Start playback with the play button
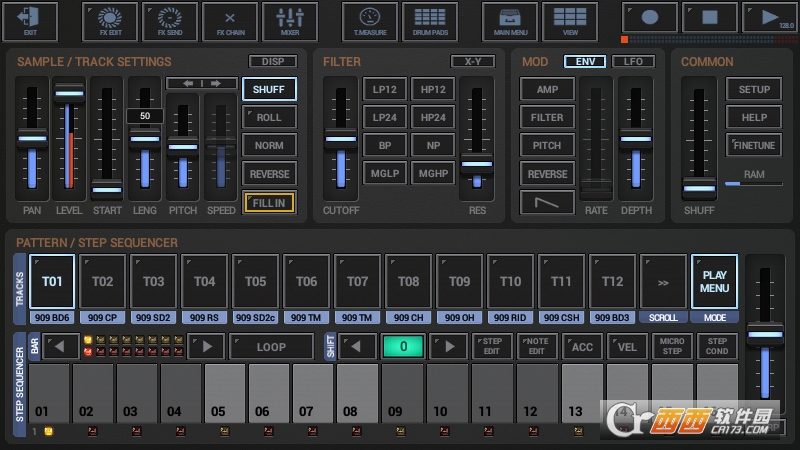Screen dimensions: 800x450 pos(770,18)
